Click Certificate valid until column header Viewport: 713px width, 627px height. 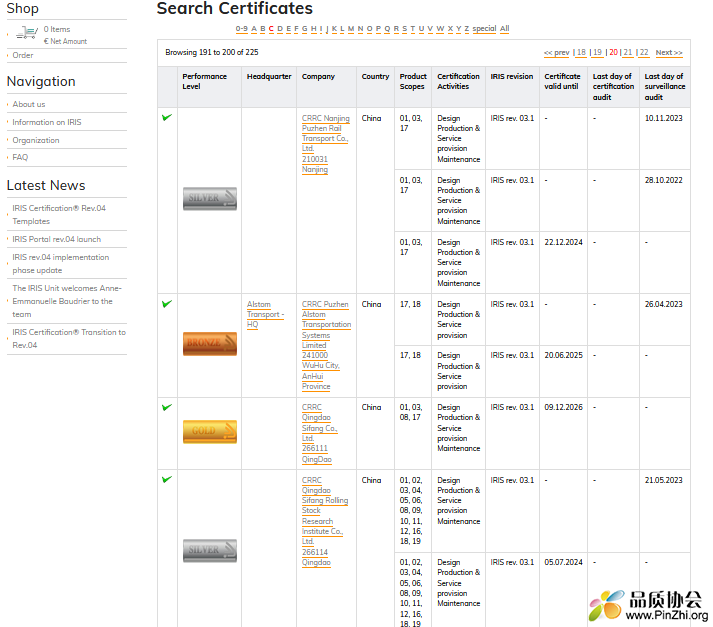tap(562, 81)
